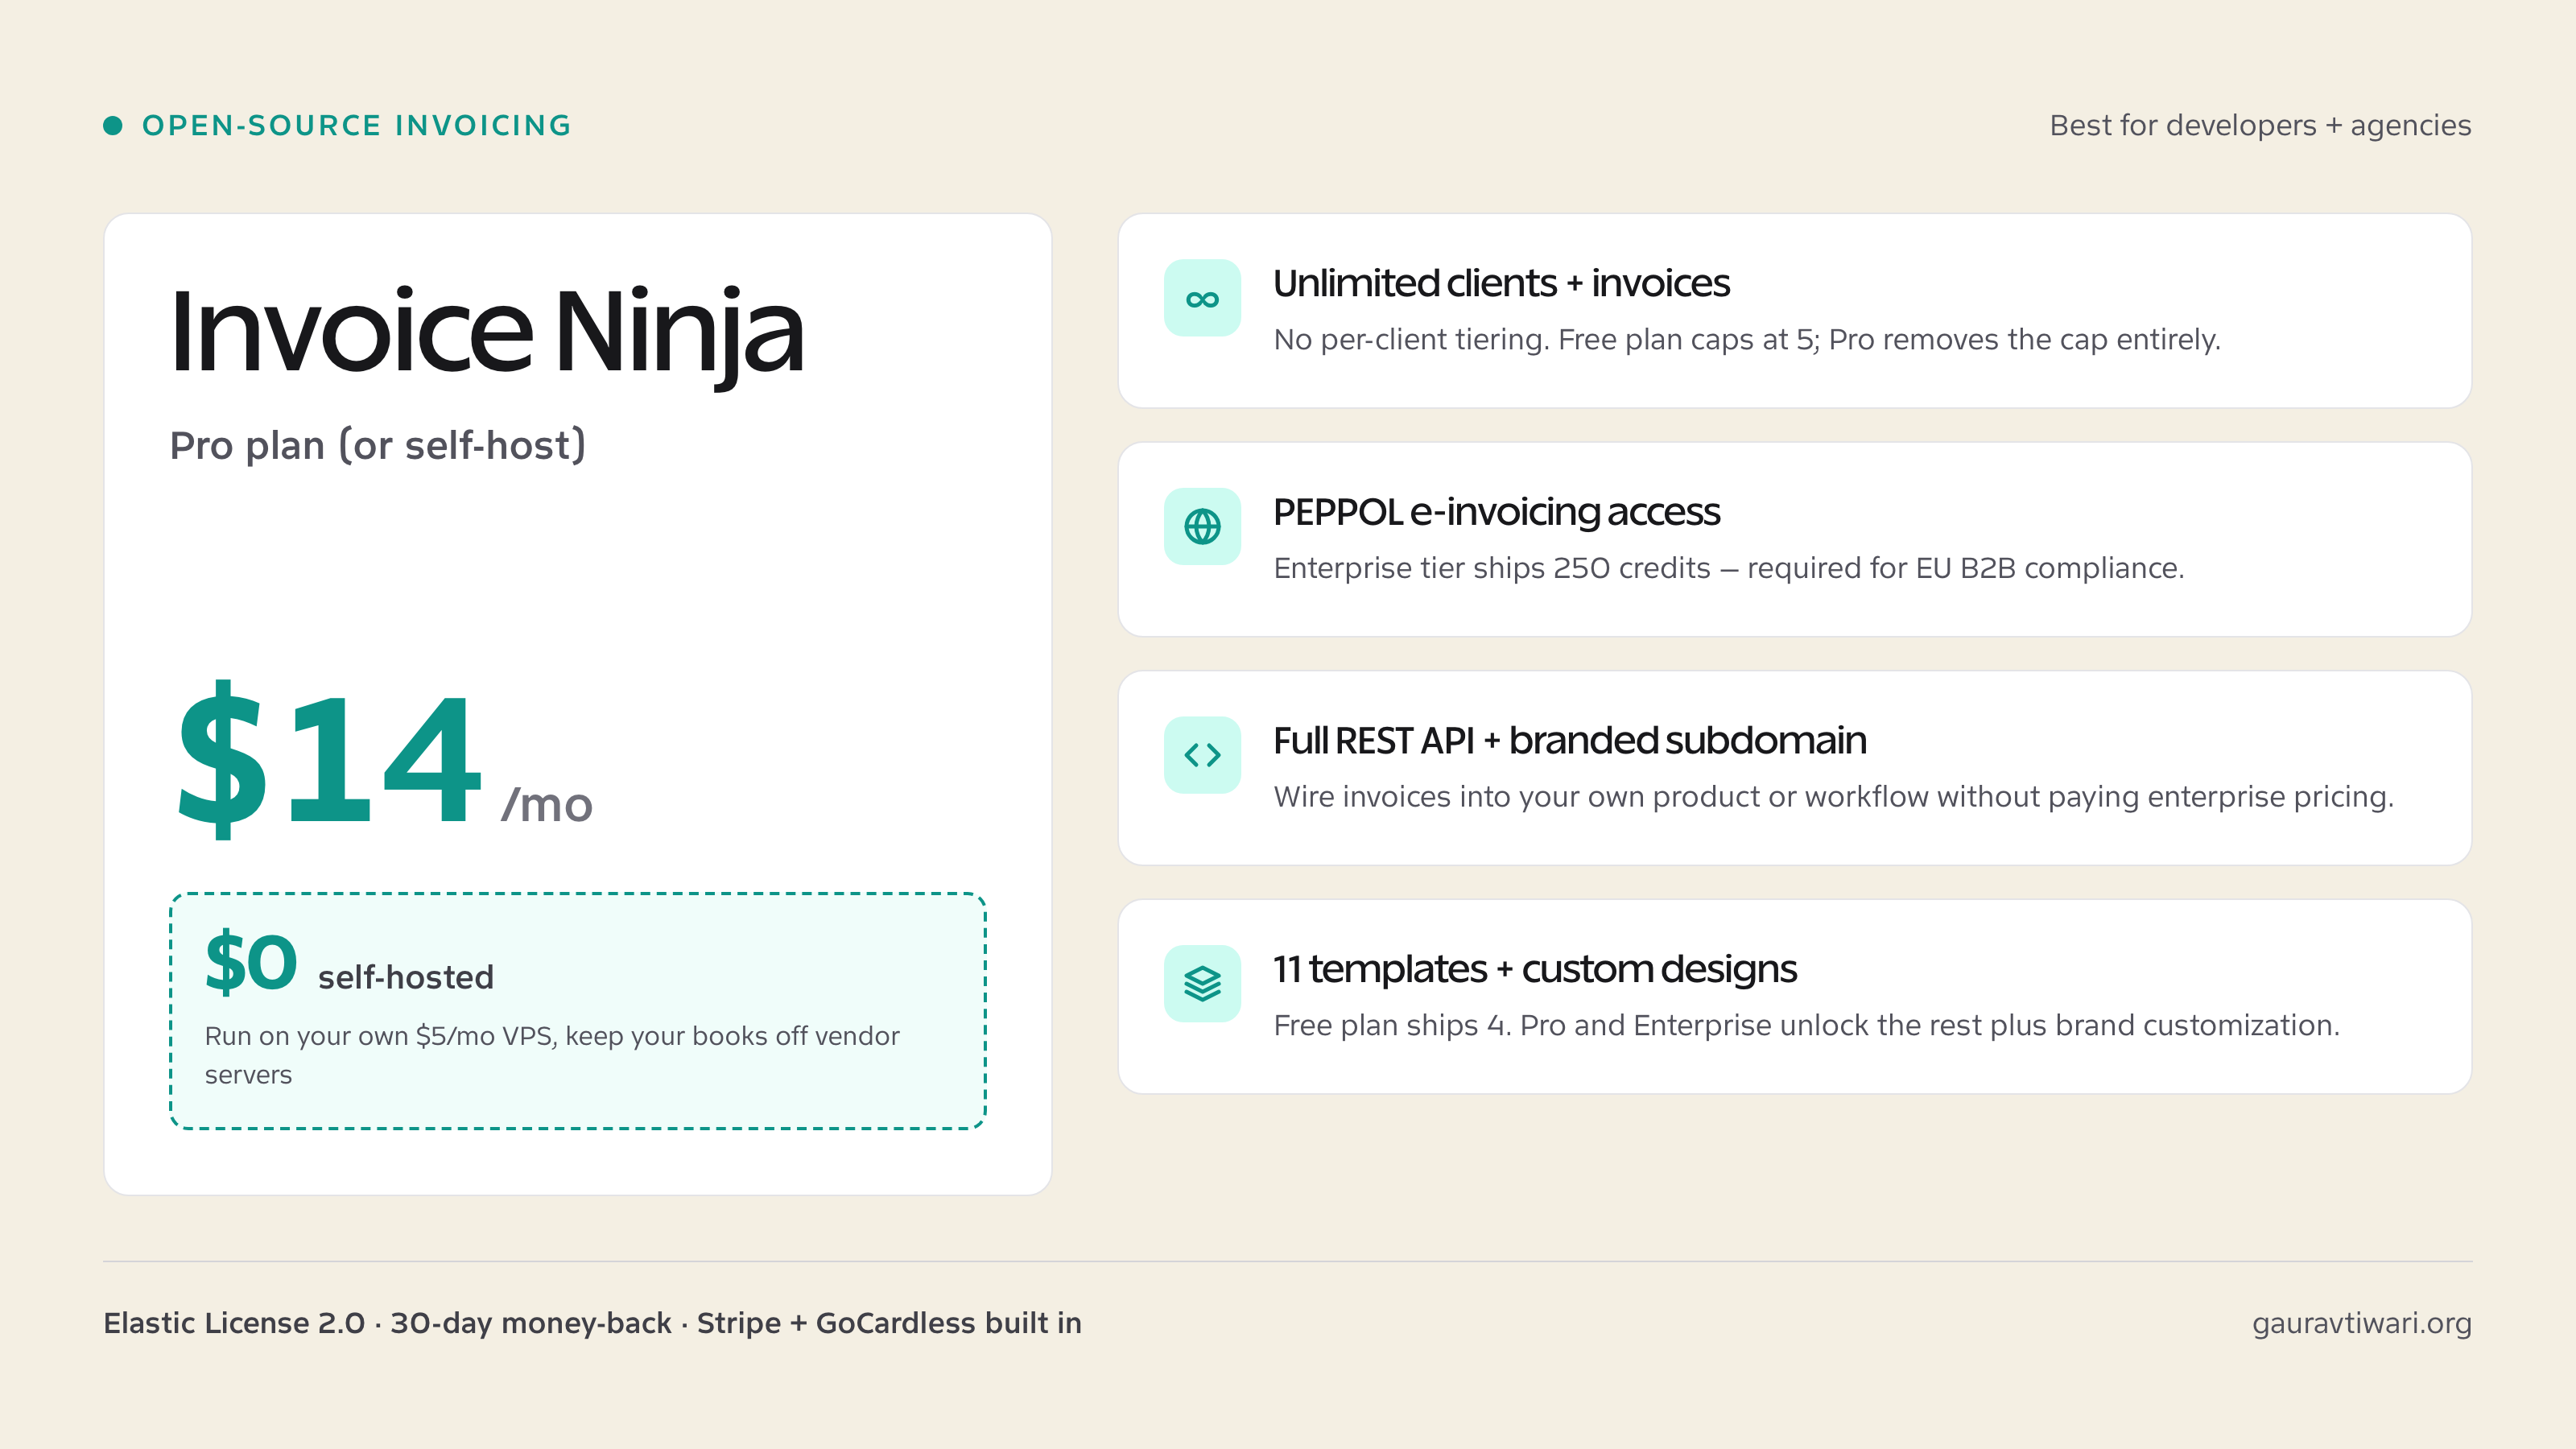
Task: Select the OPEN-SOURCE INVOICING label
Action: coord(356,125)
